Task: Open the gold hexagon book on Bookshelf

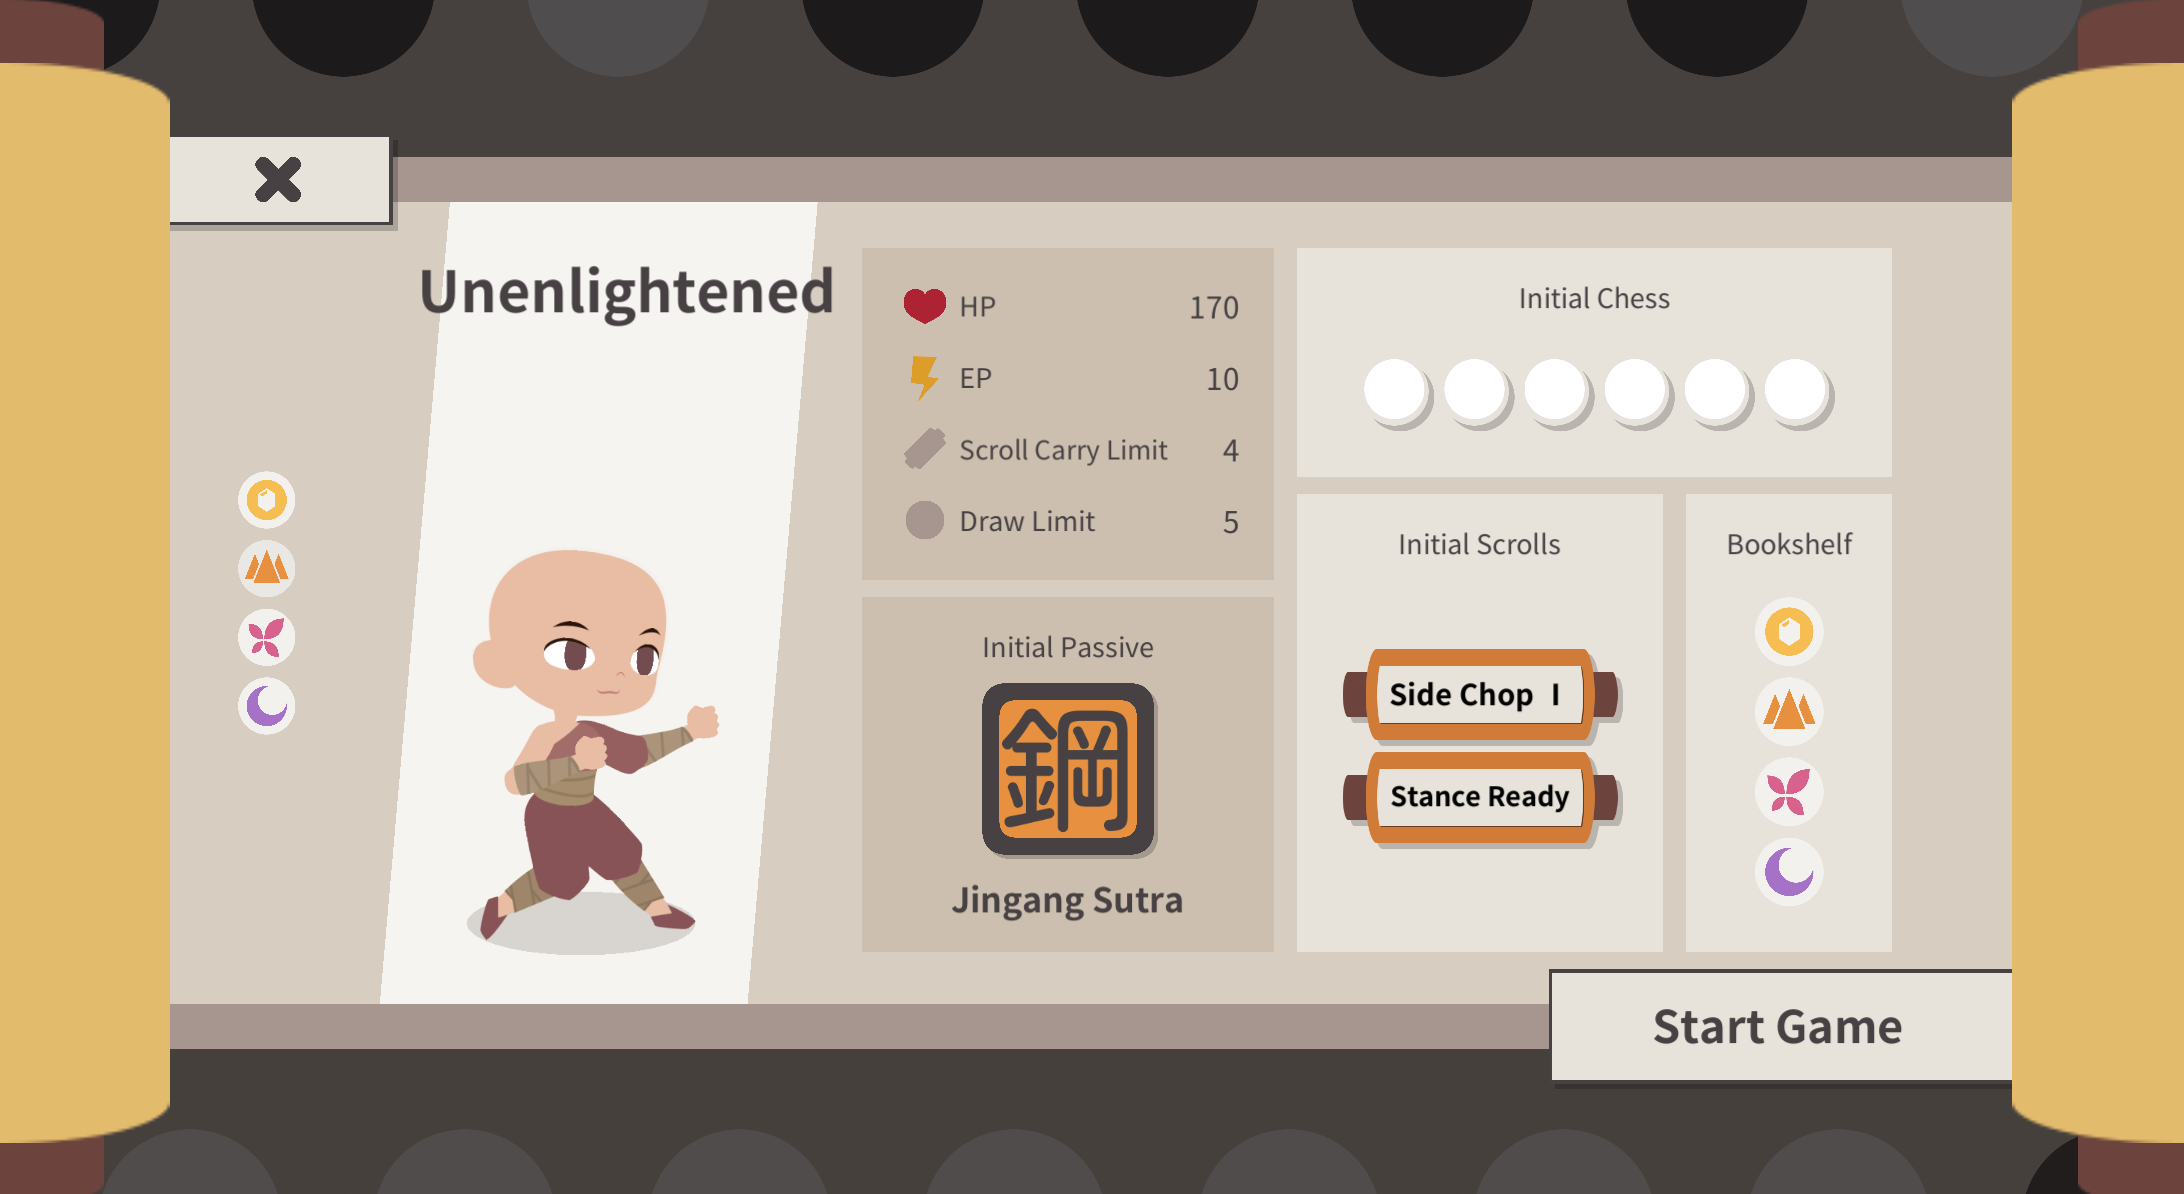Action: click(x=1789, y=632)
